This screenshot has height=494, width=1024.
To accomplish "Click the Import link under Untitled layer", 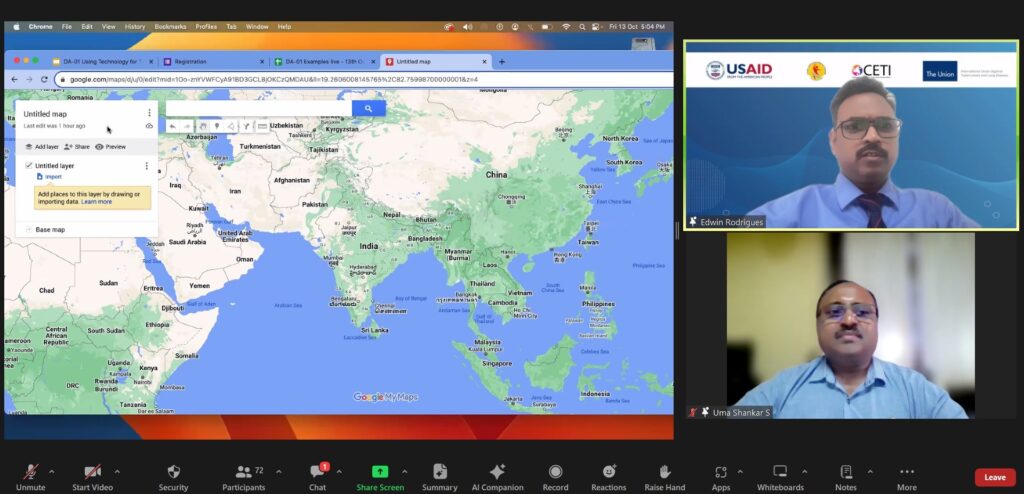I will point(53,176).
